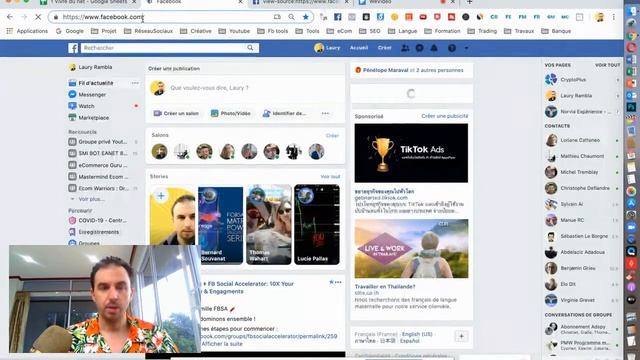Viewport: 640px width, 360px height.
Task: Click the Facebook extension icon in toolbar
Action: click(x=338, y=17)
